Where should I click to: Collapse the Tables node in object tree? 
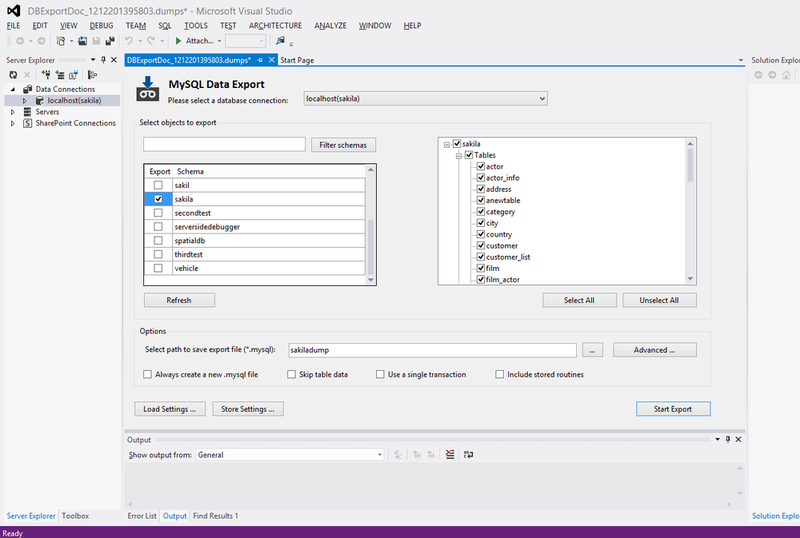459,156
